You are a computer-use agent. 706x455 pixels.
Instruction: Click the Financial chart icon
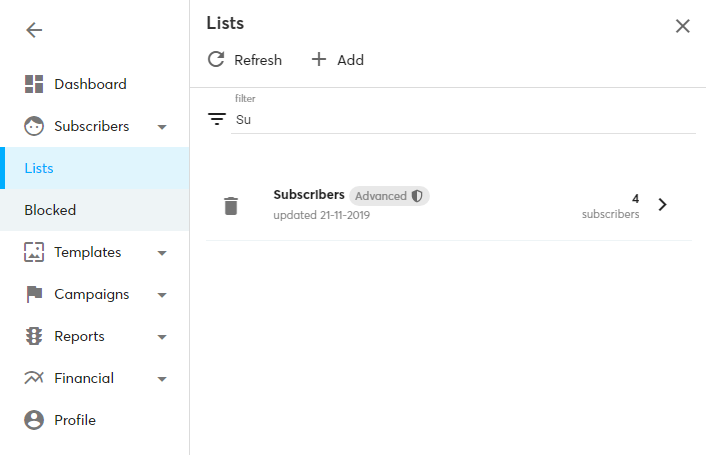[x=34, y=378]
